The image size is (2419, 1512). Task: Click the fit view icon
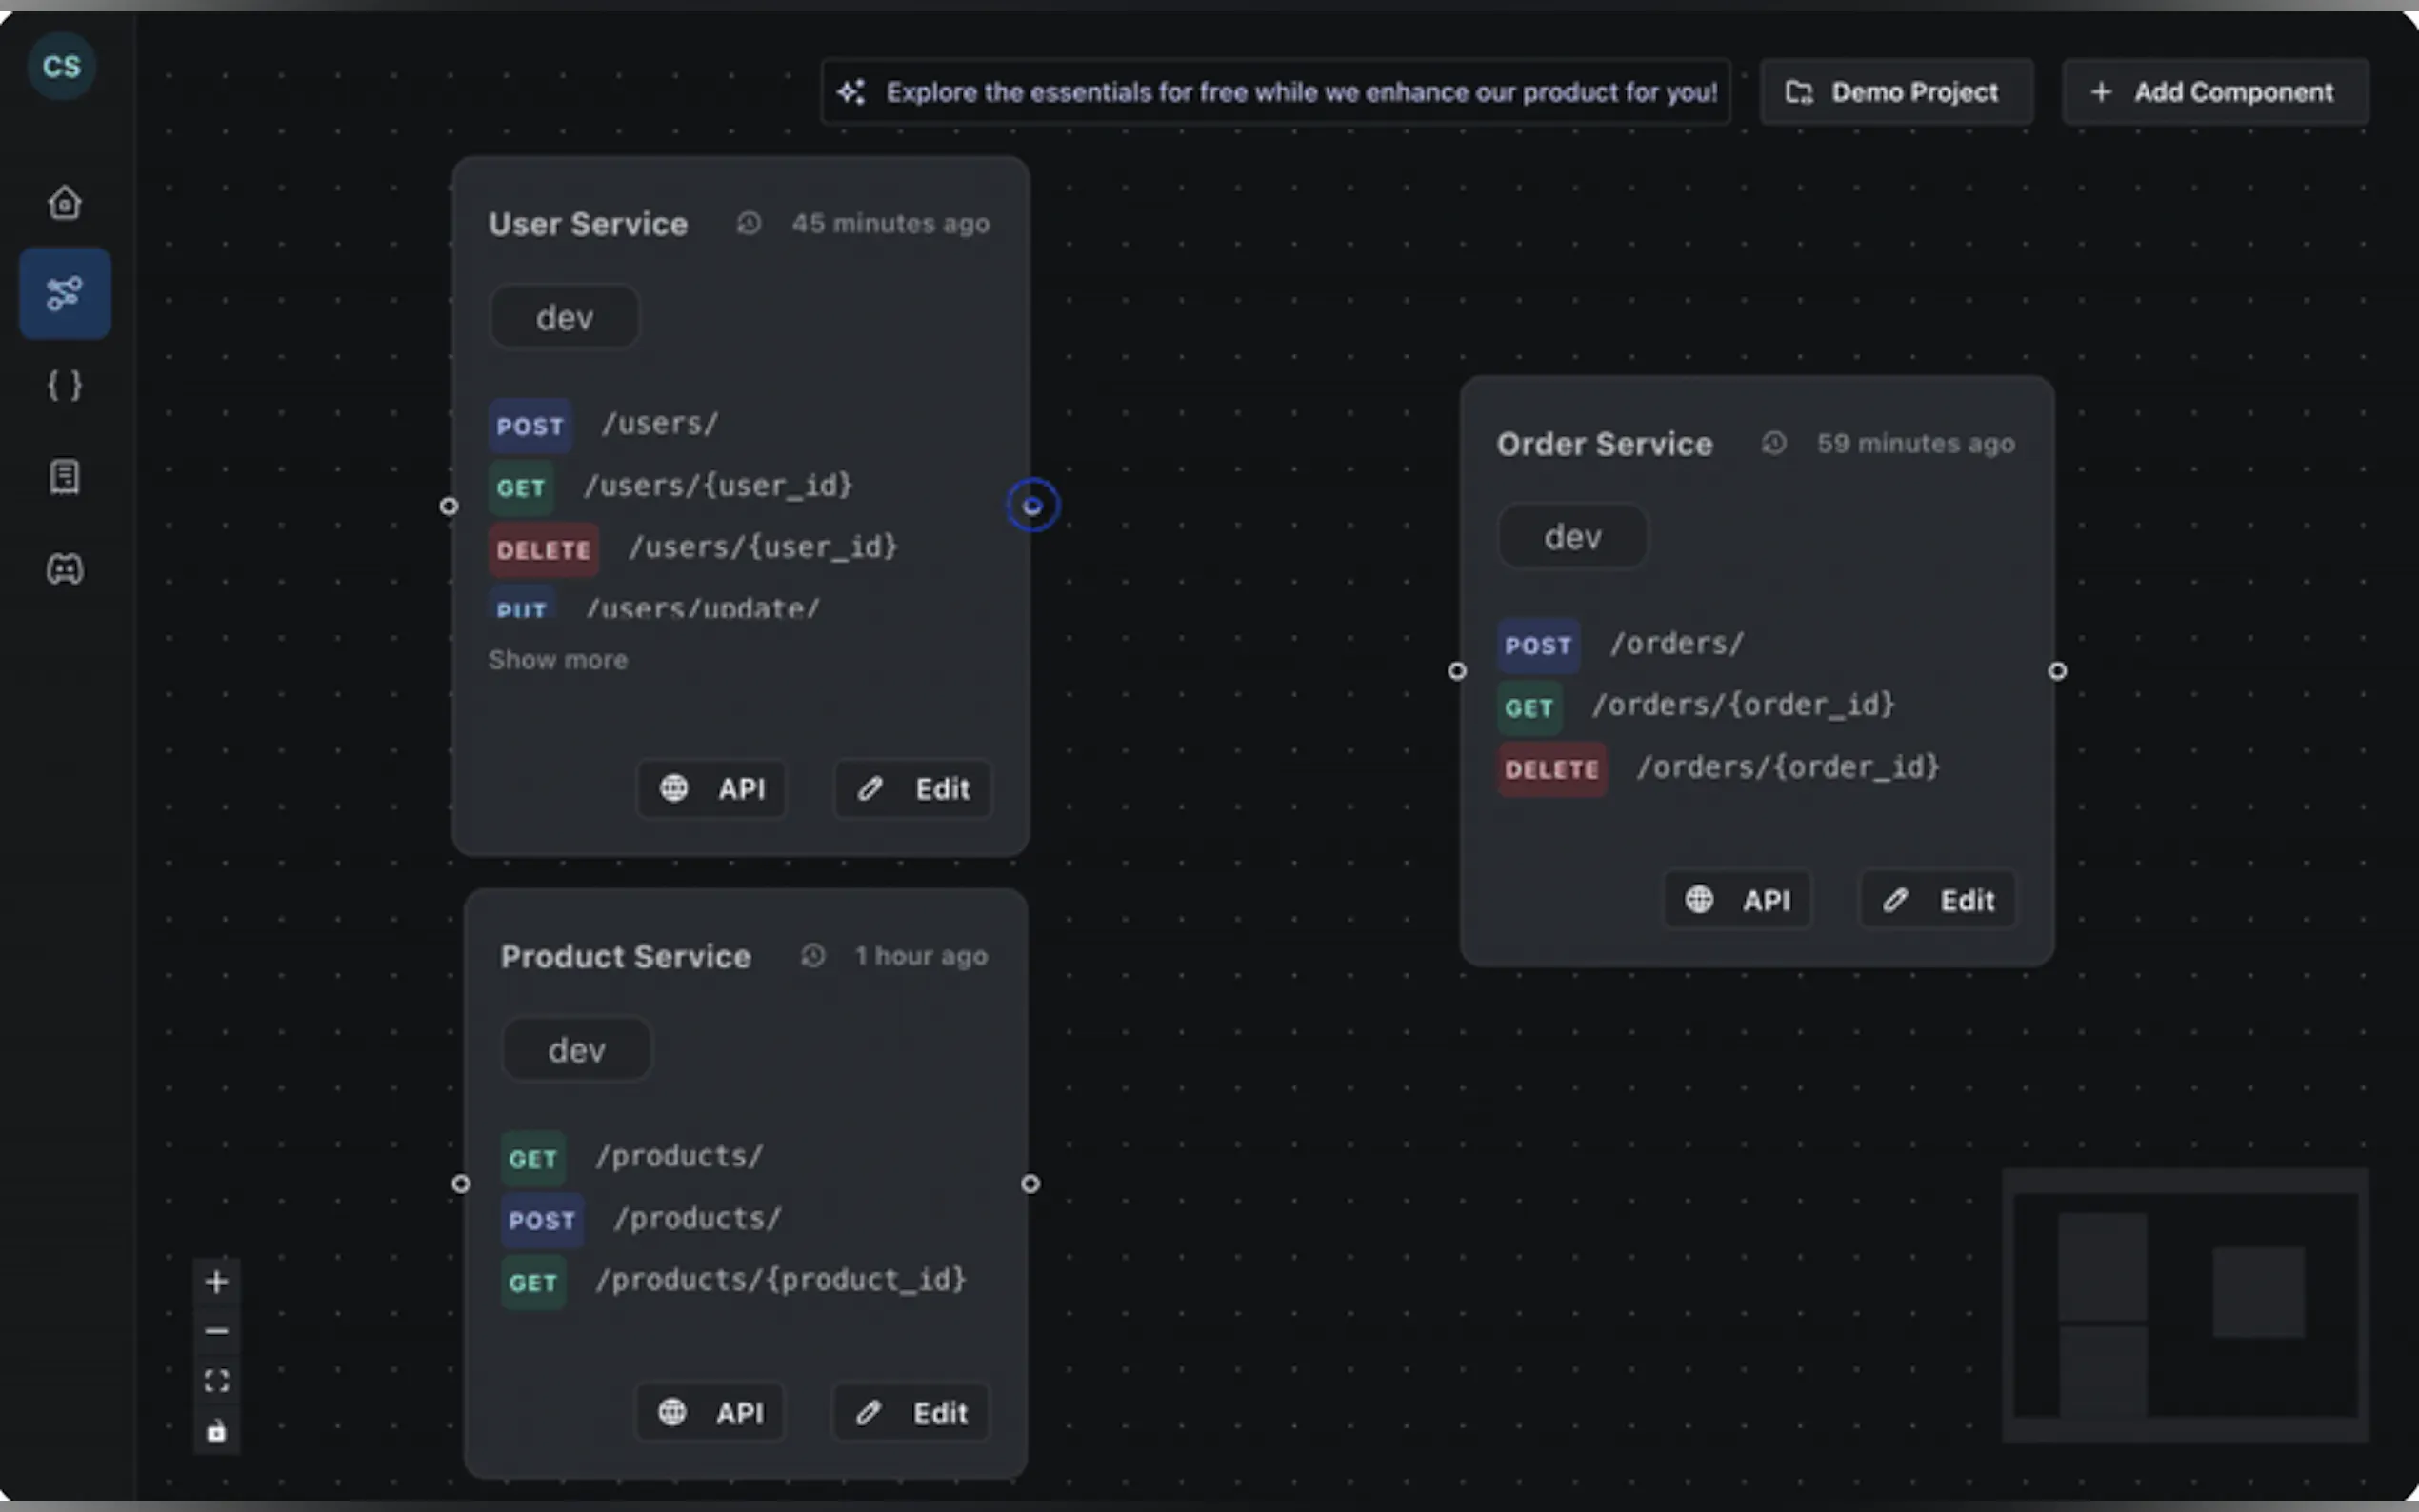(x=216, y=1381)
